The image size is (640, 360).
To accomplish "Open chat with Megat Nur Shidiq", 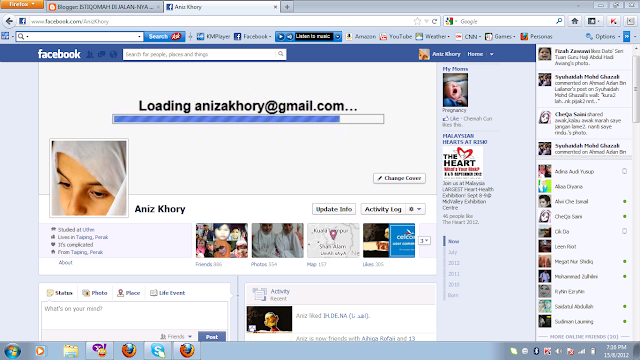I will tap(583, 261).
